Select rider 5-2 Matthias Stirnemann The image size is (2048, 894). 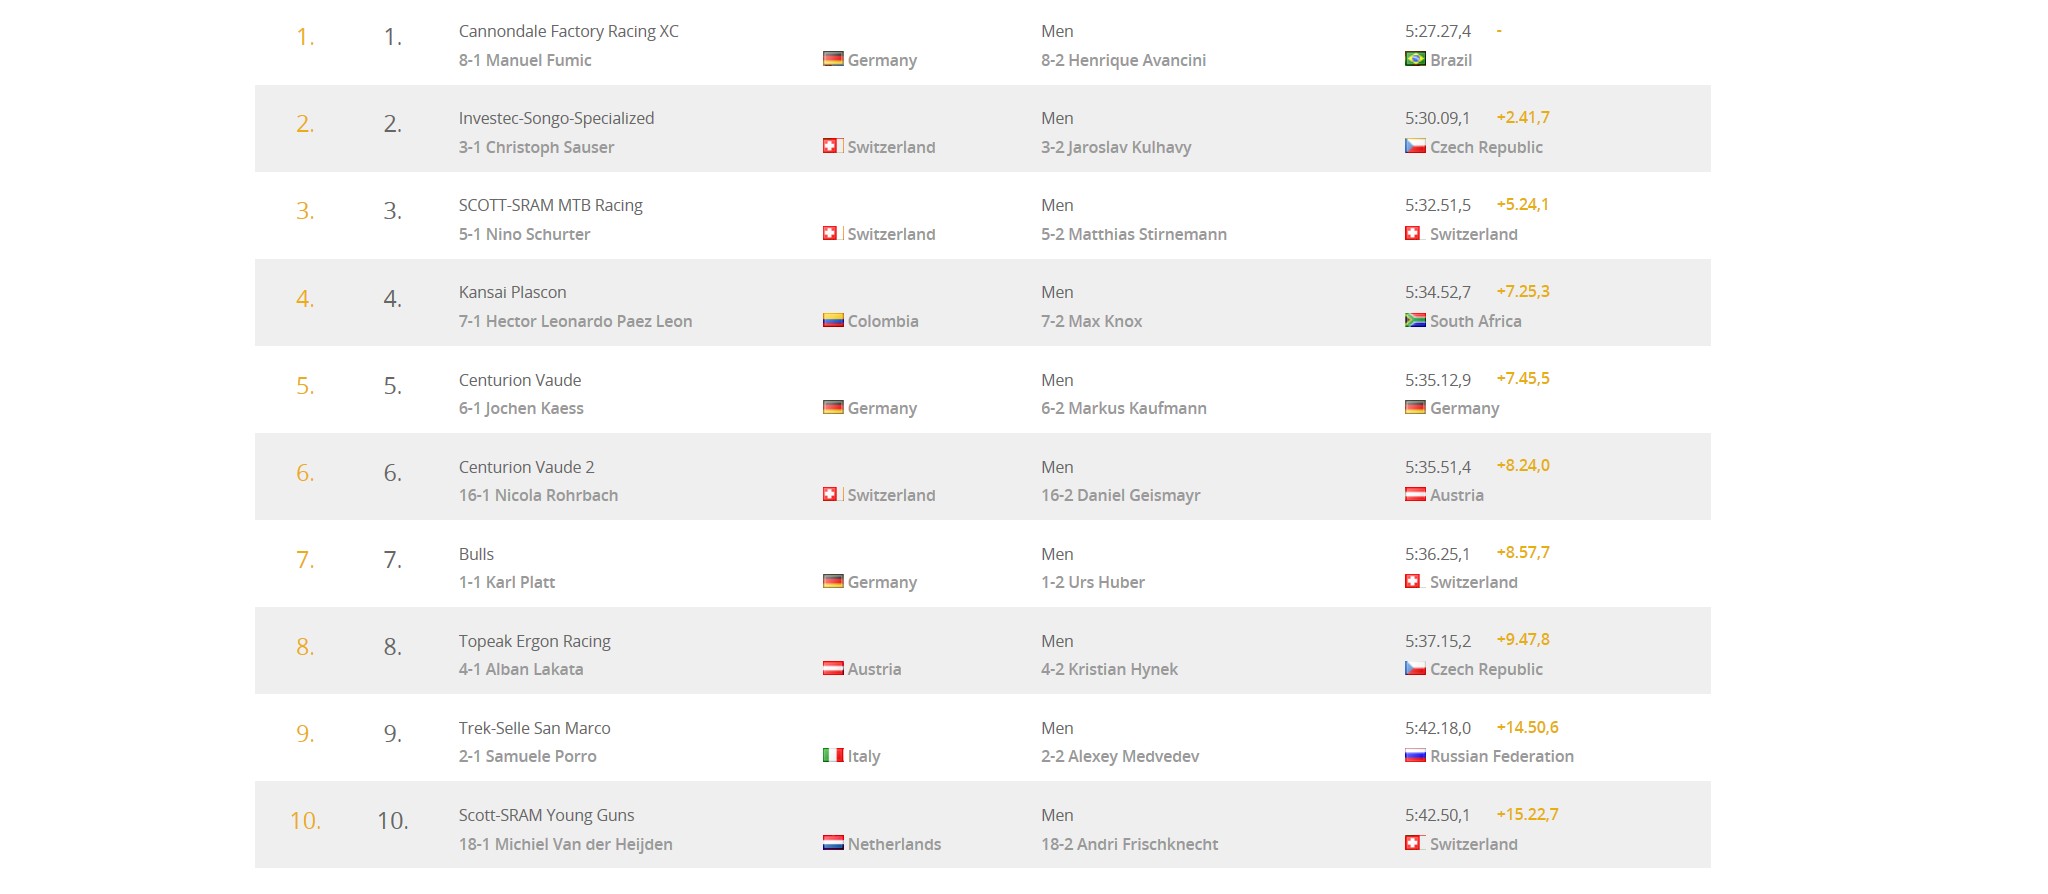tap(1133, 234)
